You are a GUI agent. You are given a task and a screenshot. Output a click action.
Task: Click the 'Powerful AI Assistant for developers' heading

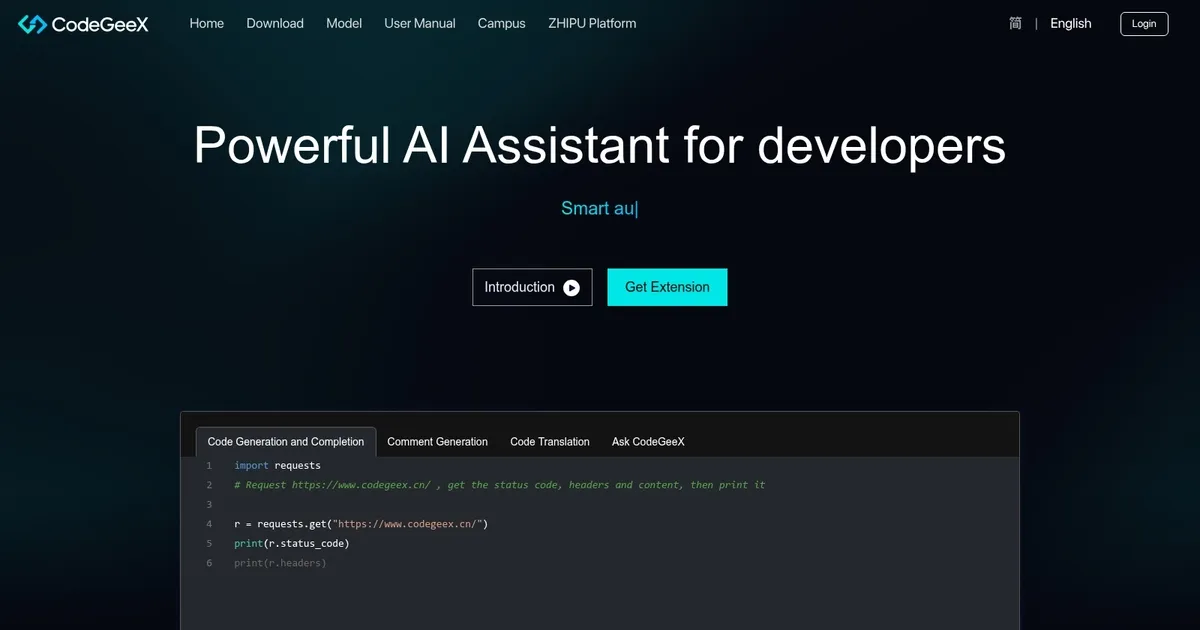[x=600, y=145]
